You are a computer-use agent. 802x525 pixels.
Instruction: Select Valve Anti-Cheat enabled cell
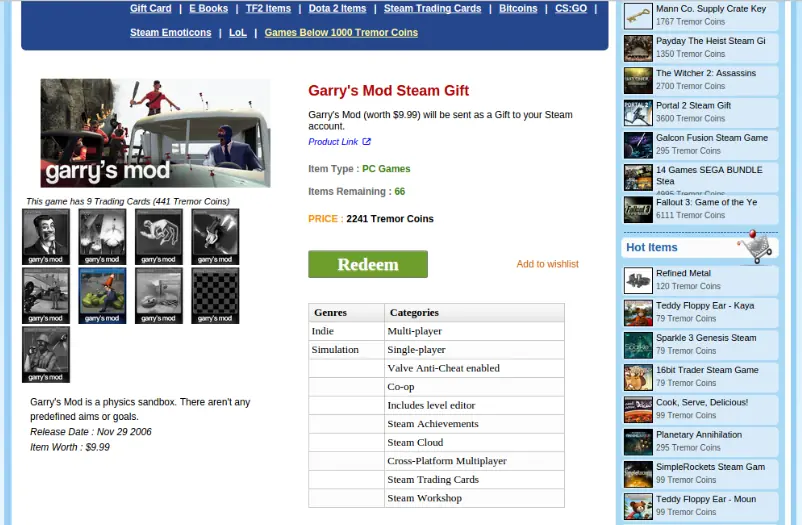tap(474, 368)
